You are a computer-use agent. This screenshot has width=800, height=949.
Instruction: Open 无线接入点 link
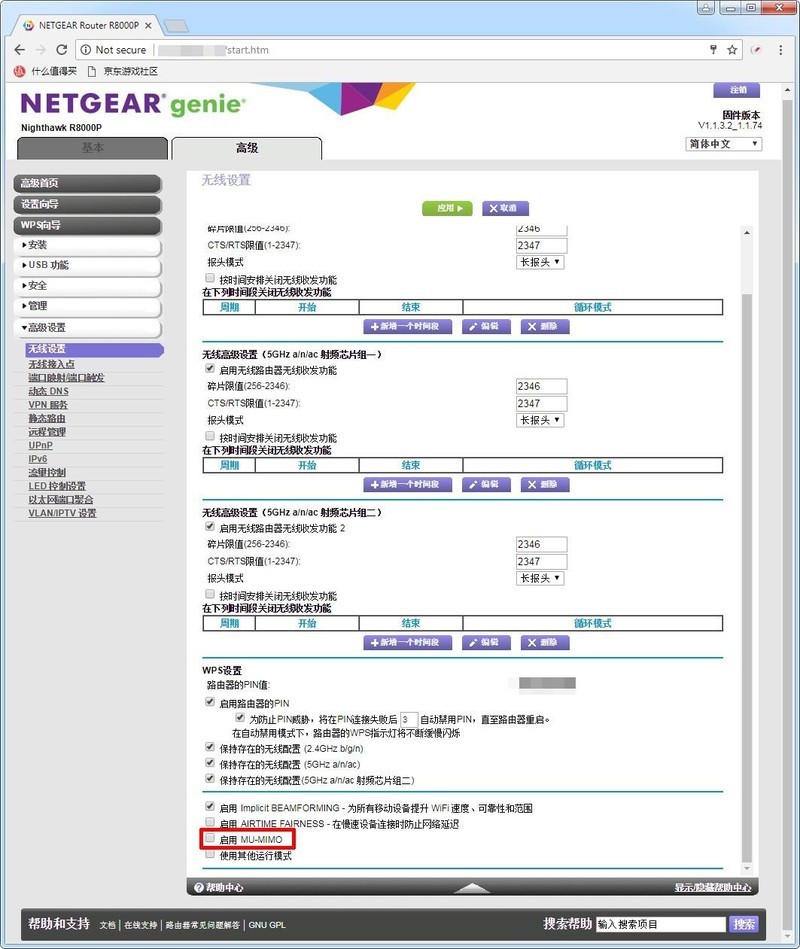tap(51, 364)
